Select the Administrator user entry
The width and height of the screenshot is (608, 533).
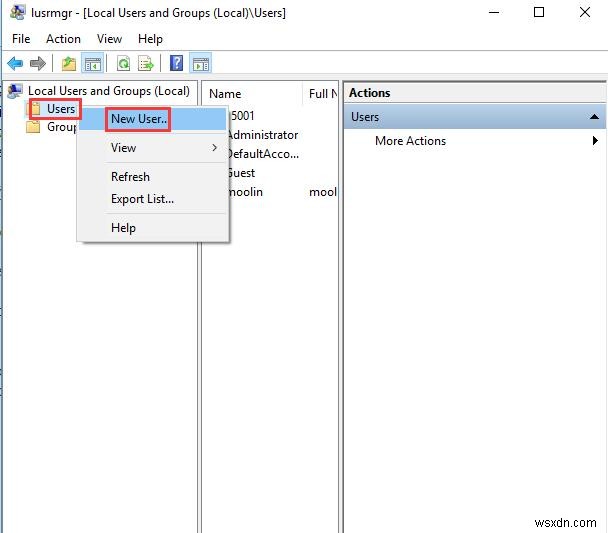pos(263,135)
